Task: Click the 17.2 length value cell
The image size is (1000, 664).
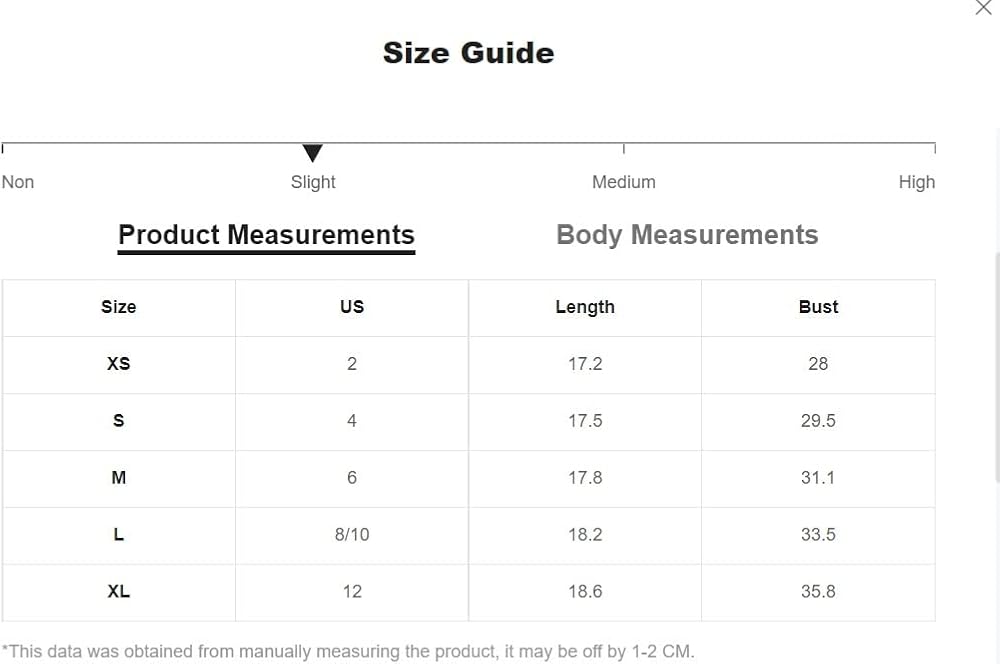Action: (585, 364)
